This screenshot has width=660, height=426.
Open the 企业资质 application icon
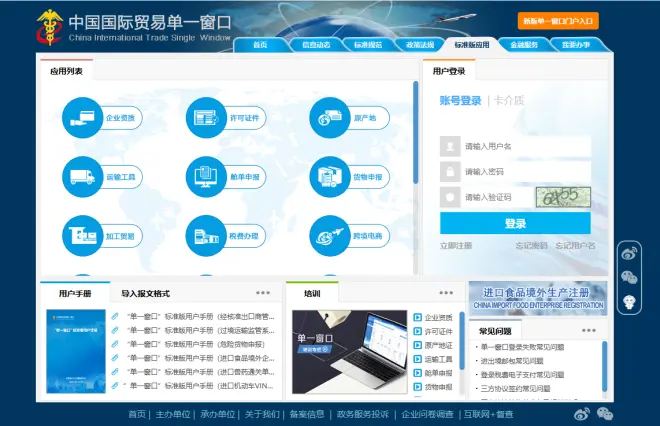[x=83, y=119]
